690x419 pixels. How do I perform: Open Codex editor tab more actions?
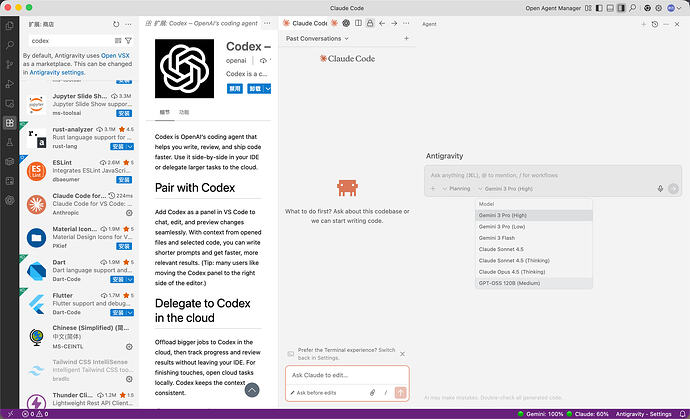point(267,23)
